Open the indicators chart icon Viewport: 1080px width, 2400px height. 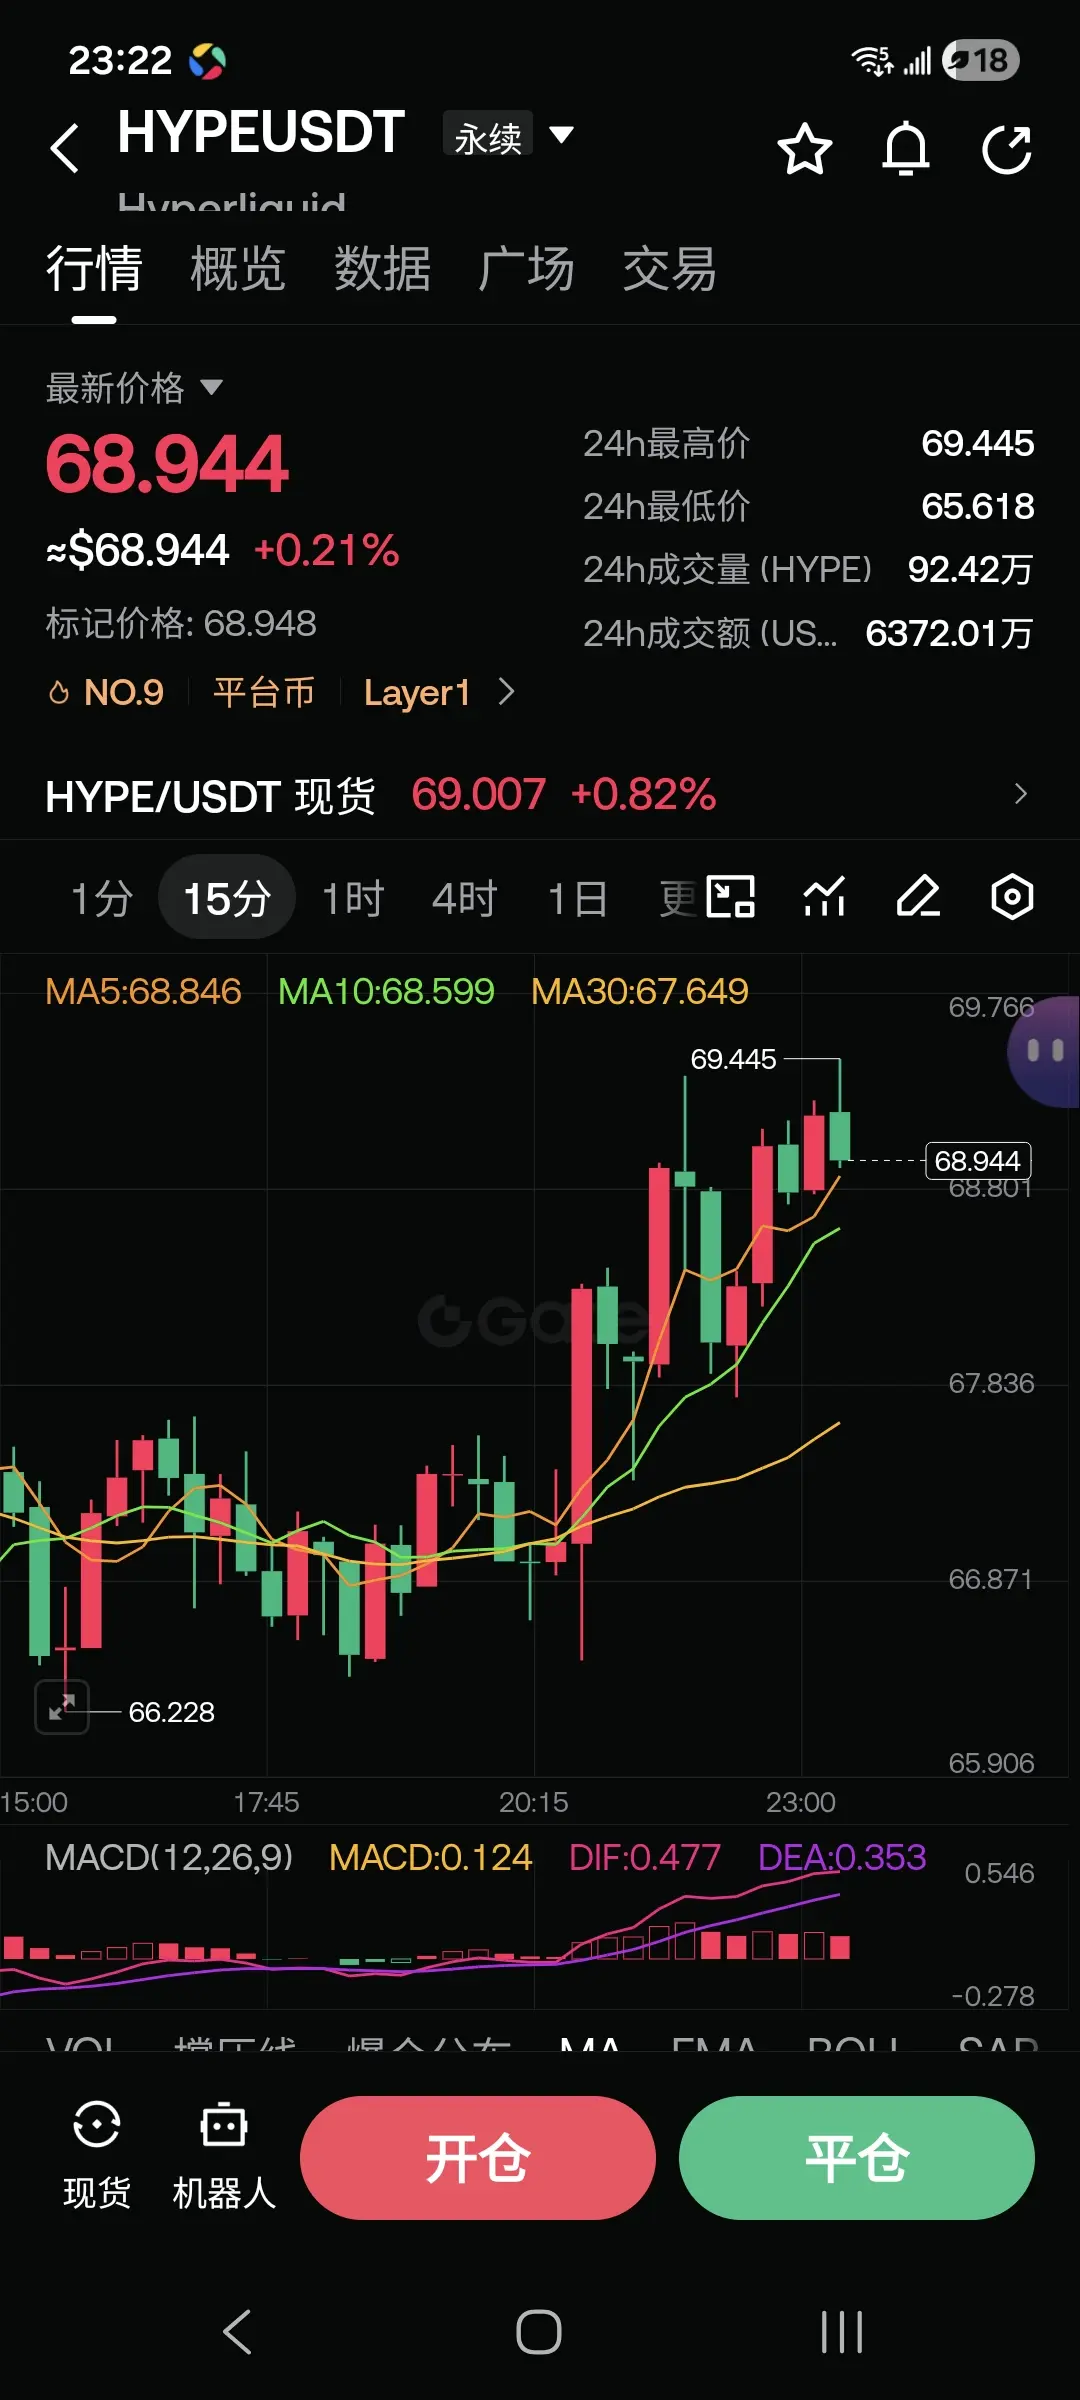coord(825,896)
